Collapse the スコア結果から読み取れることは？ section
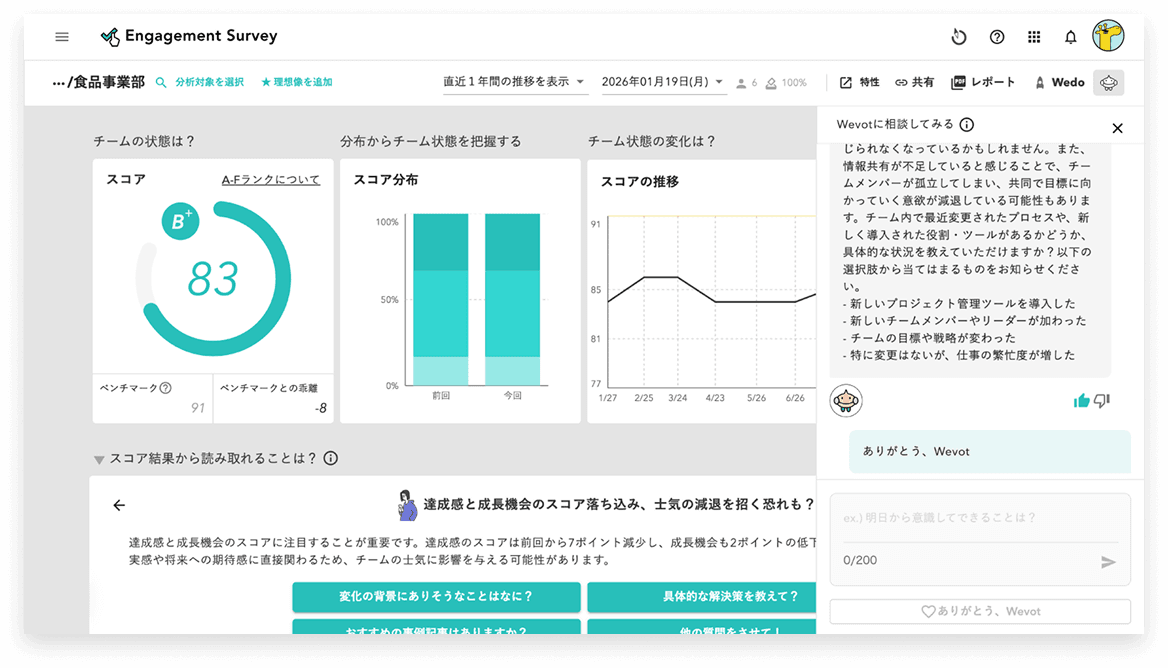 point(97,459)
